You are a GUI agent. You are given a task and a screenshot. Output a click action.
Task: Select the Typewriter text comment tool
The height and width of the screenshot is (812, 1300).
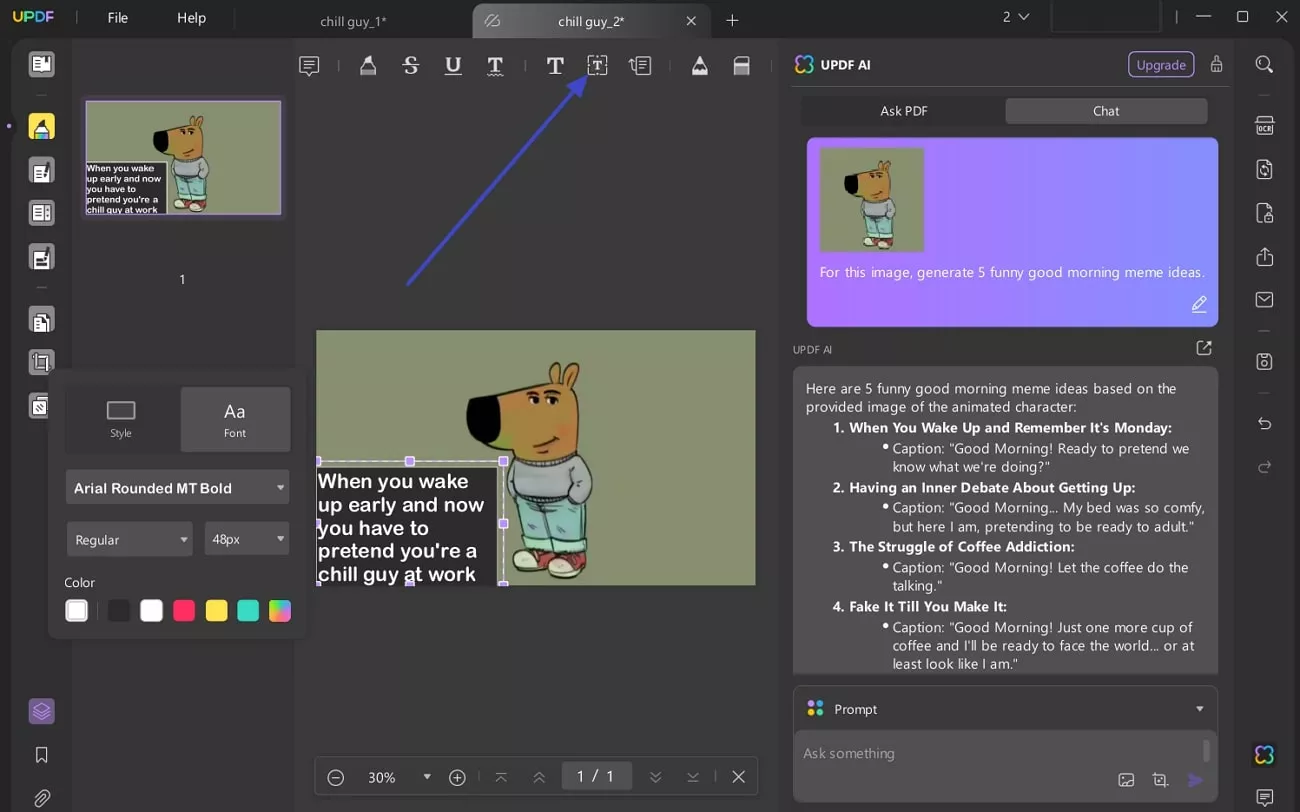(555, 66)
